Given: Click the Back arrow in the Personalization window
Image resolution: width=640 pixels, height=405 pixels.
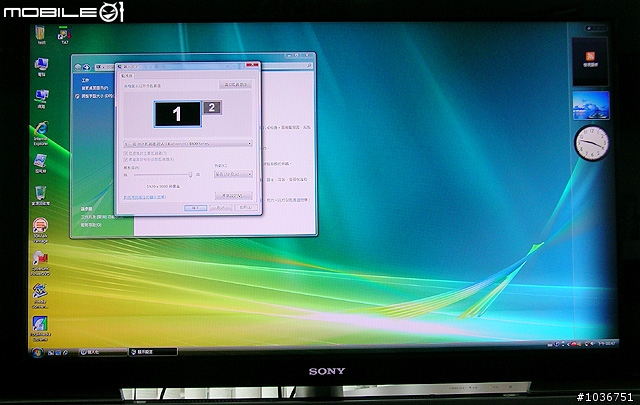Looking at the screenshot, I should click(x=78, y=67).
